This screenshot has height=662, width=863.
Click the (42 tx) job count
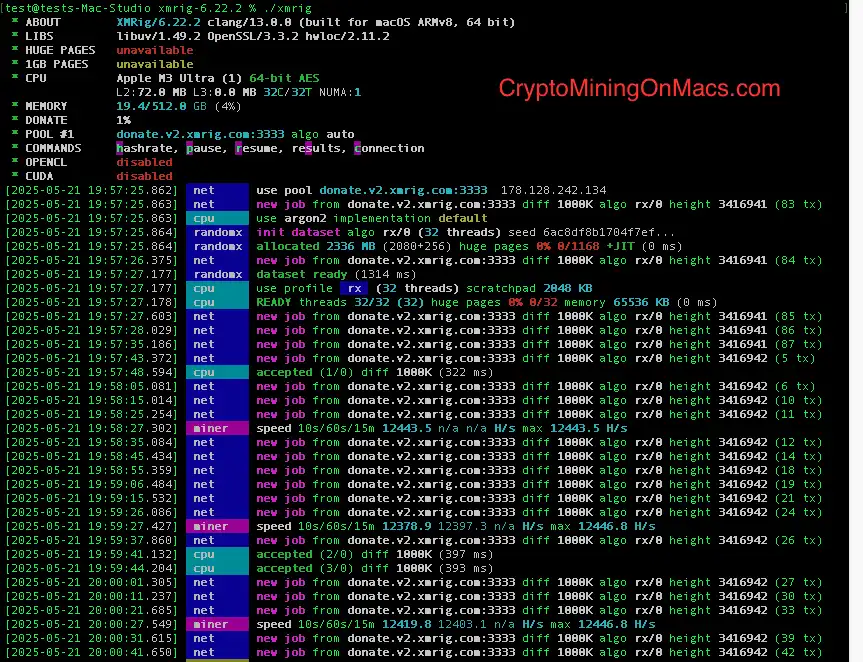(x=799, y=653)
